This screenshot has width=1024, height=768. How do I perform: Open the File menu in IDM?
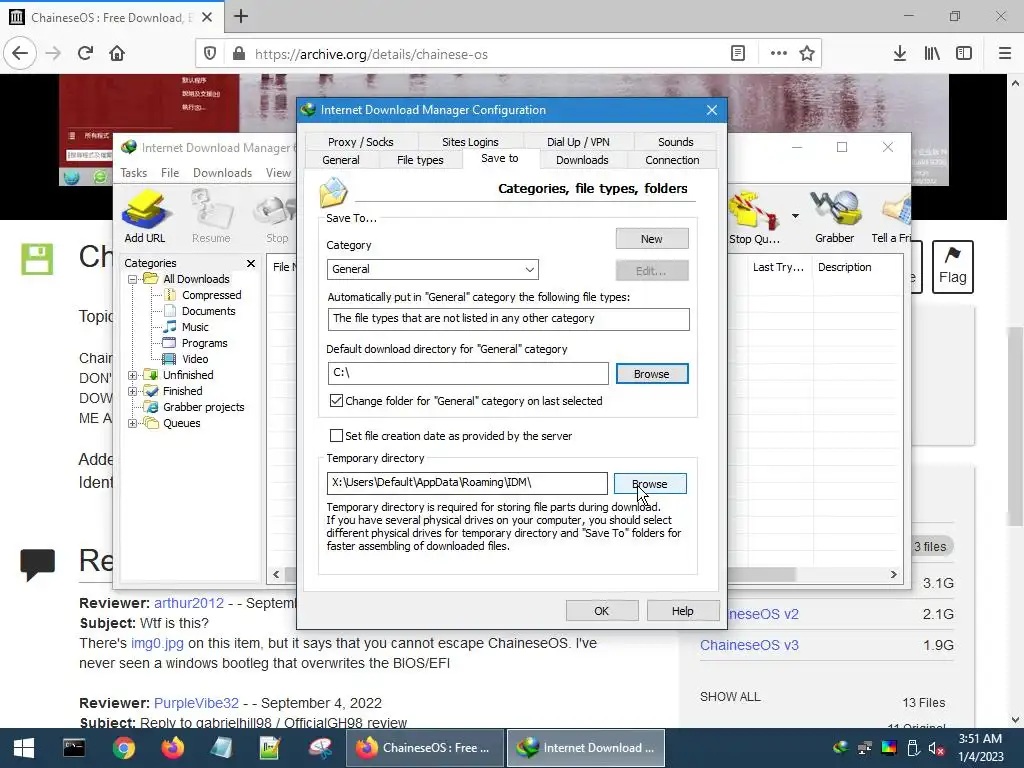[x=170, y=173]
